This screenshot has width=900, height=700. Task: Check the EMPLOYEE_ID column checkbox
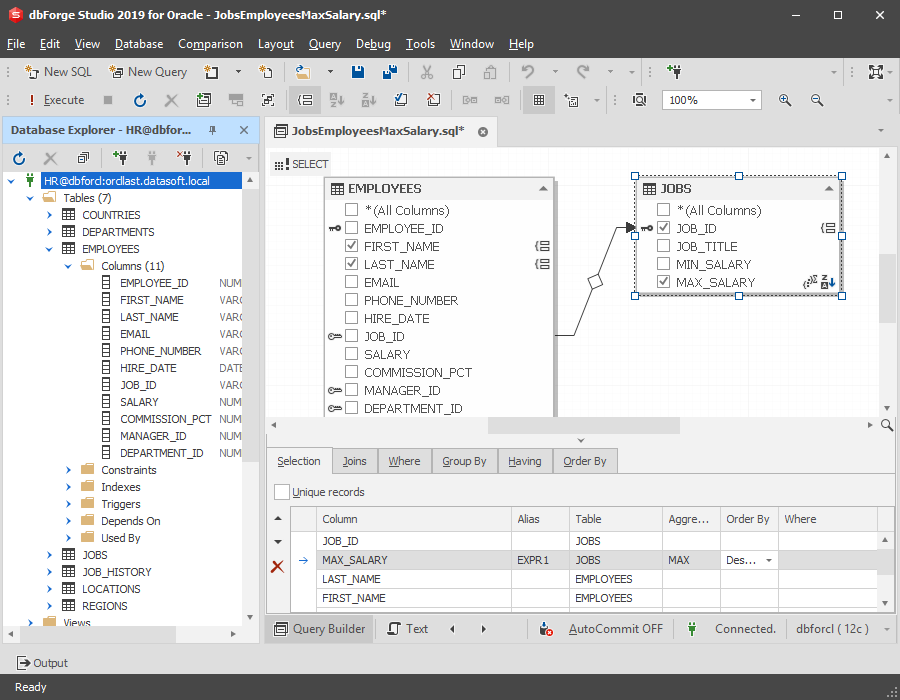351,228
